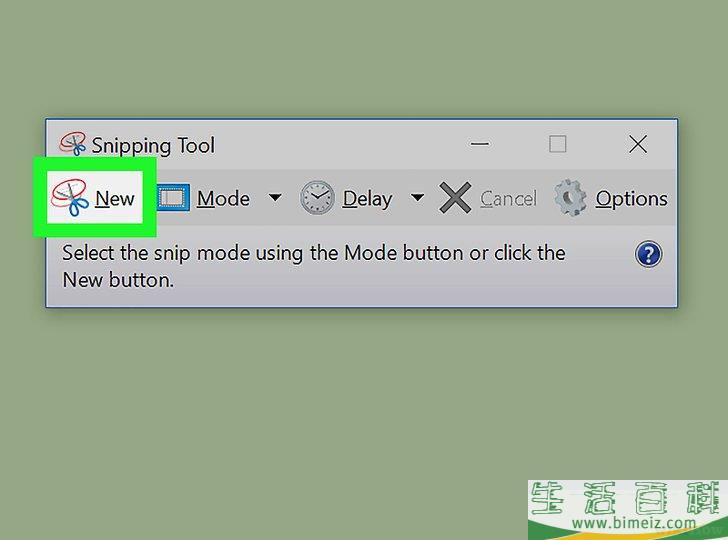Open Options via gear icon
The height and width of the screenshot is (540, 728).
[x=570, y=198]
